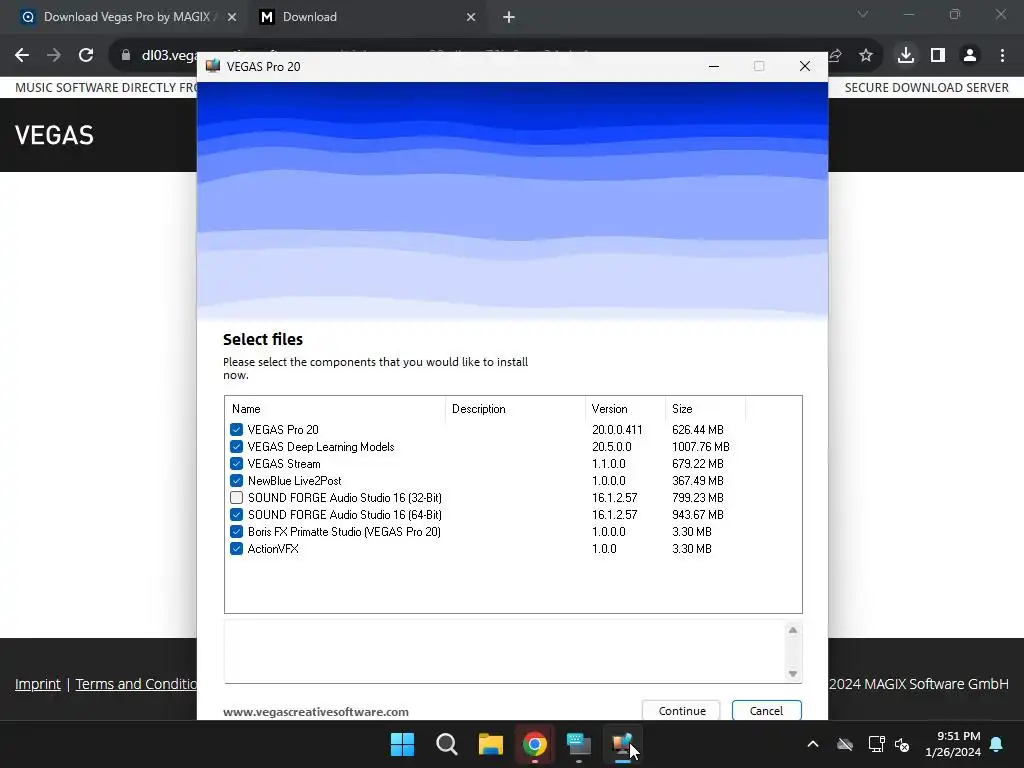Screen dimensions: 1024x768
Task: Open a new Chrome tab
Action: pyautogui.click(x=509, y=18)
